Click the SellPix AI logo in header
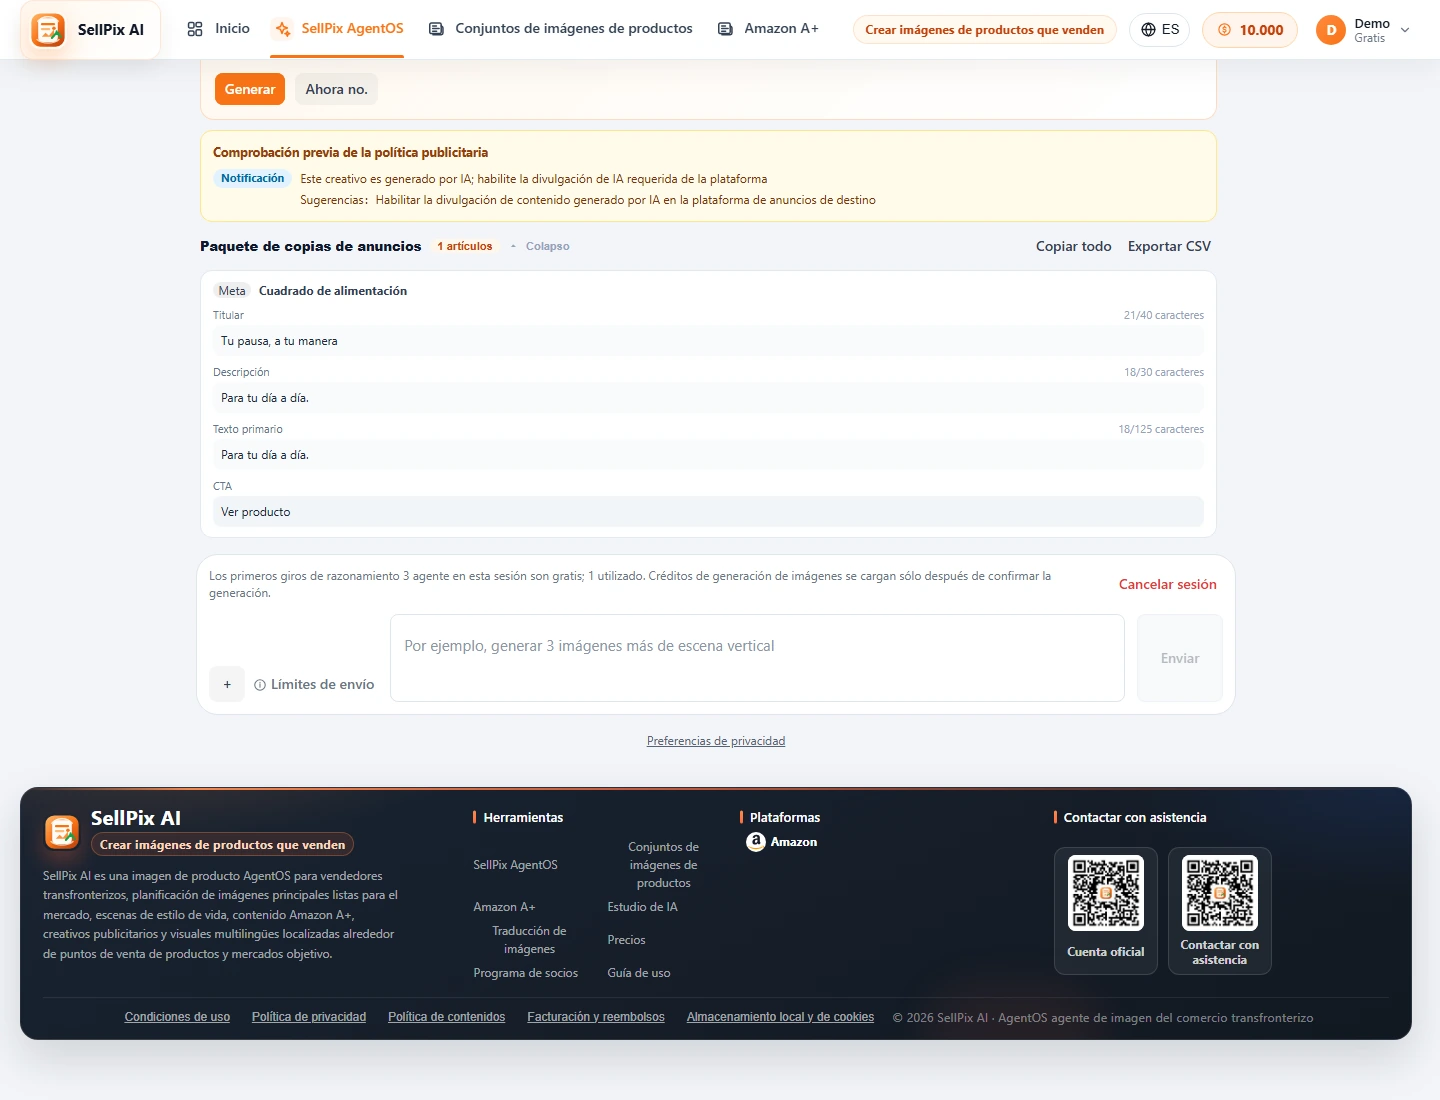 [x=90, y=30]
